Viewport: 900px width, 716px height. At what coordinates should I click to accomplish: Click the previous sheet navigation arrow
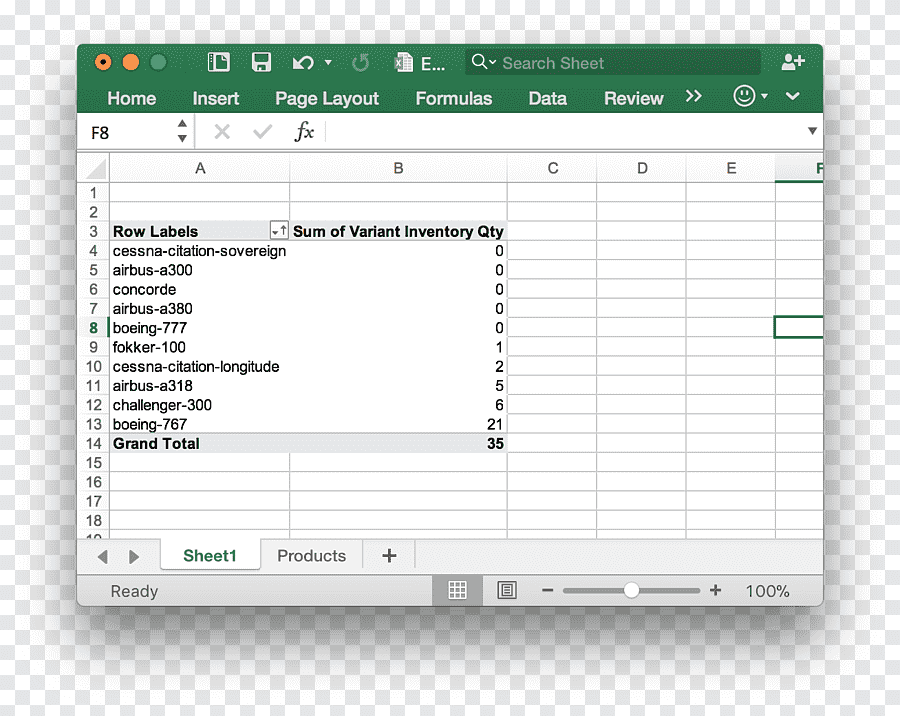click(103, 555)
